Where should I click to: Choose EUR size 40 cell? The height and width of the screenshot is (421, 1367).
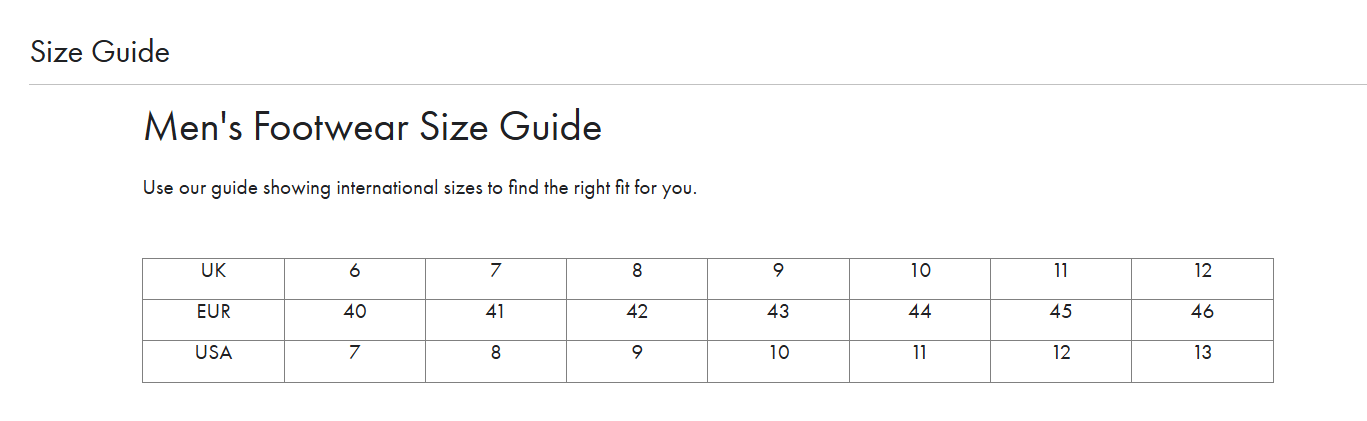(x=355, y=320)
